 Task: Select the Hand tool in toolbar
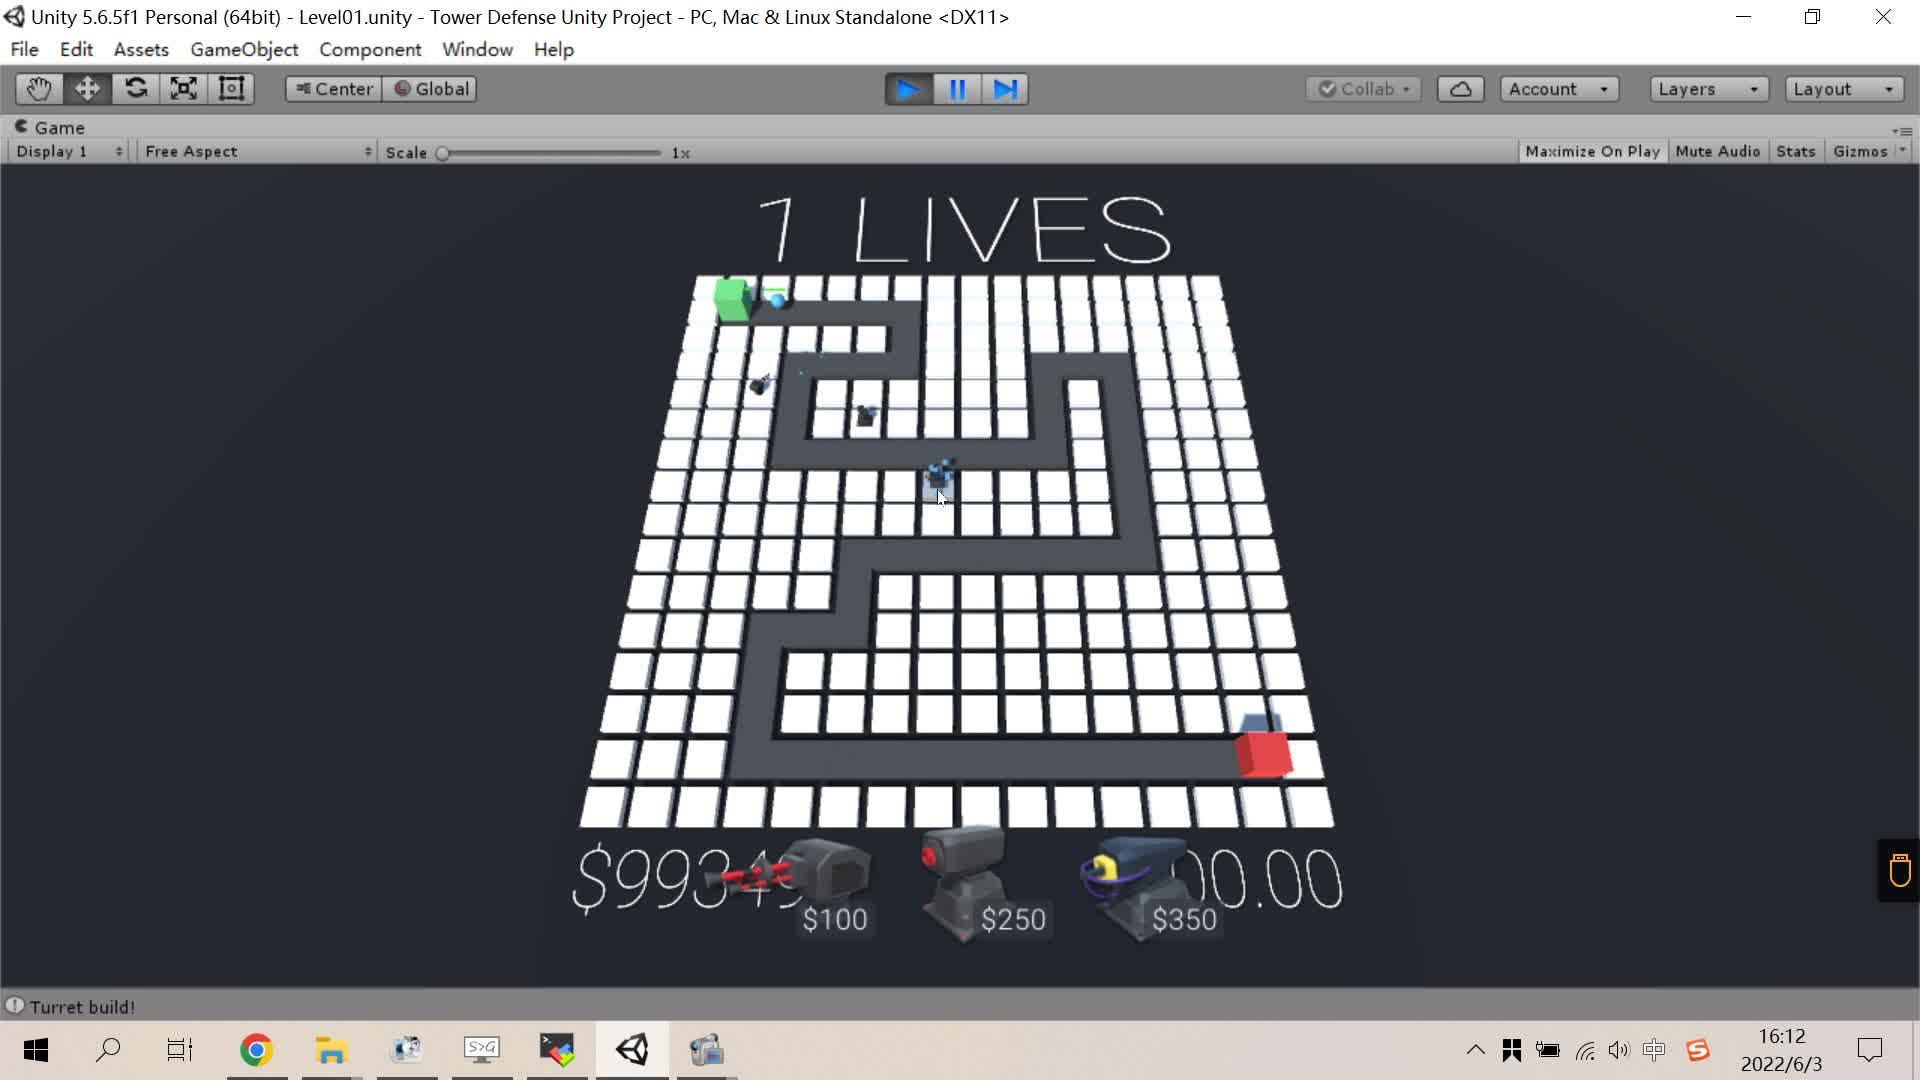(39, 89)
